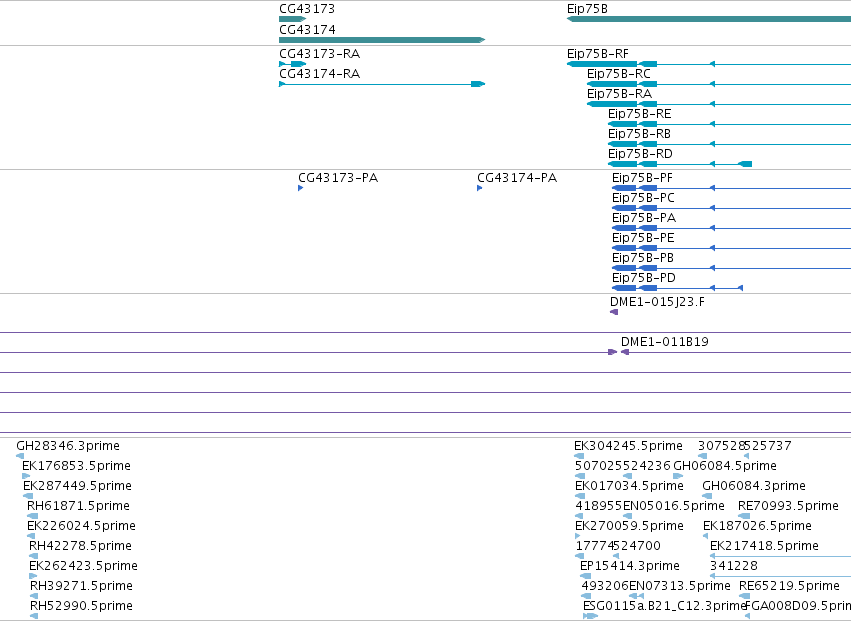The height and width of the screenshot is (621, 851).
Task: Click the RH42278.5prime EST label
Action: tap(80, 546)
